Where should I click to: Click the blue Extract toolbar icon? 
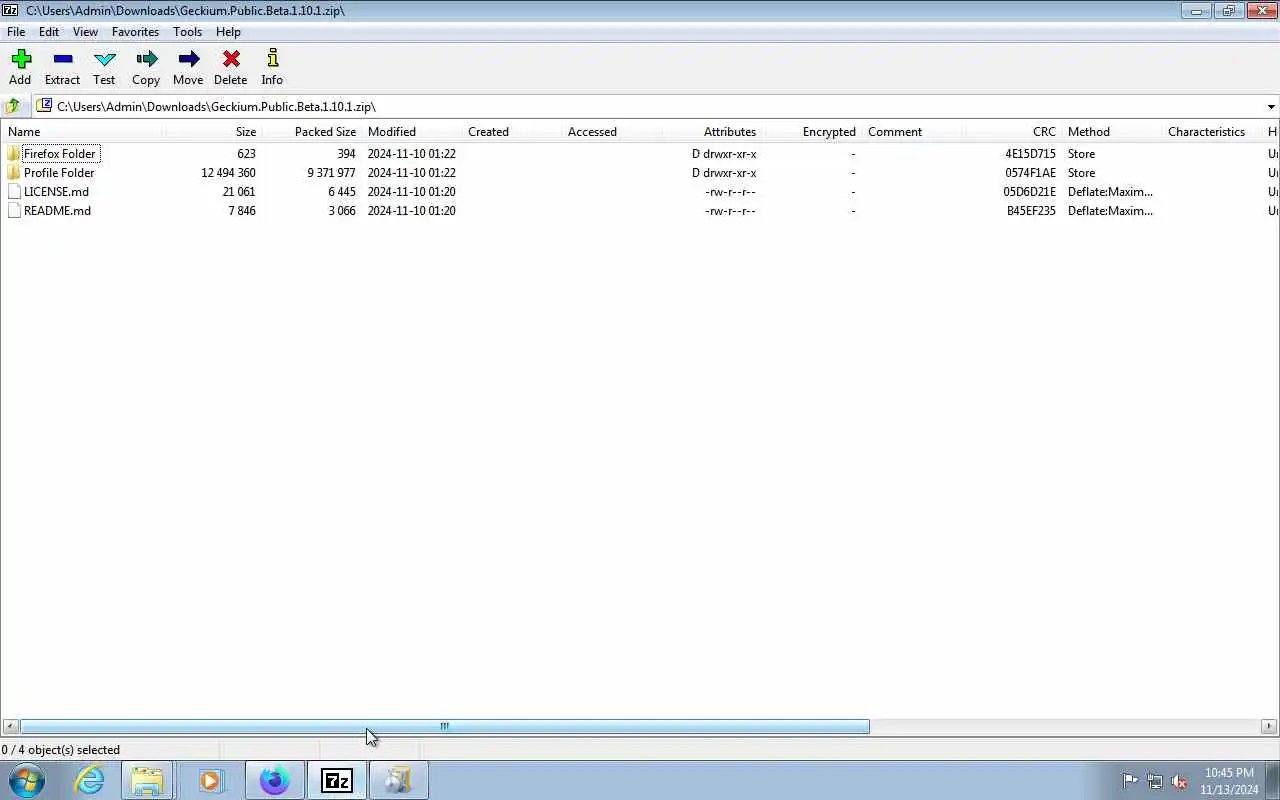(62, 59)
